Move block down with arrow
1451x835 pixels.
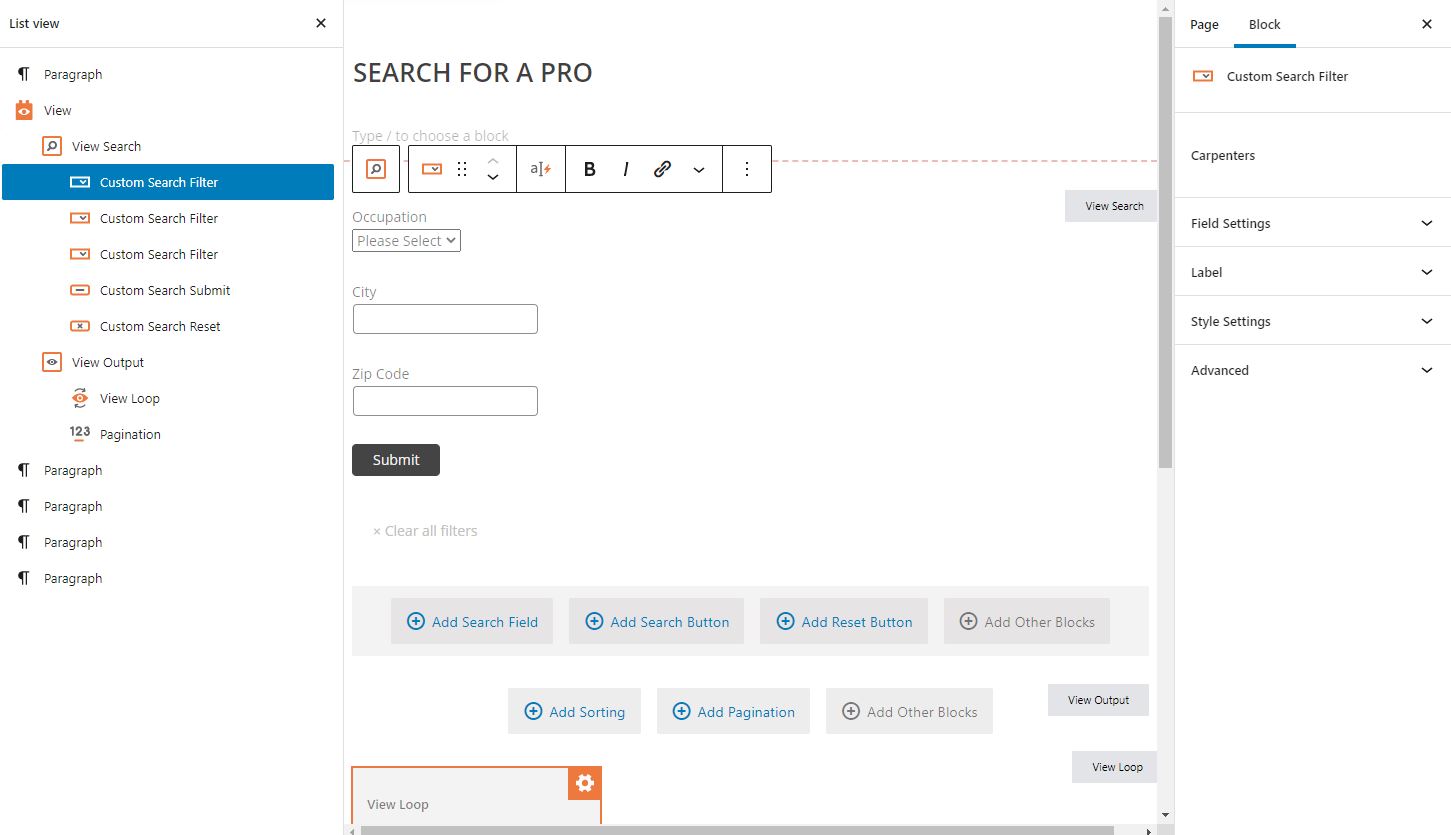(x=493, y=178)
